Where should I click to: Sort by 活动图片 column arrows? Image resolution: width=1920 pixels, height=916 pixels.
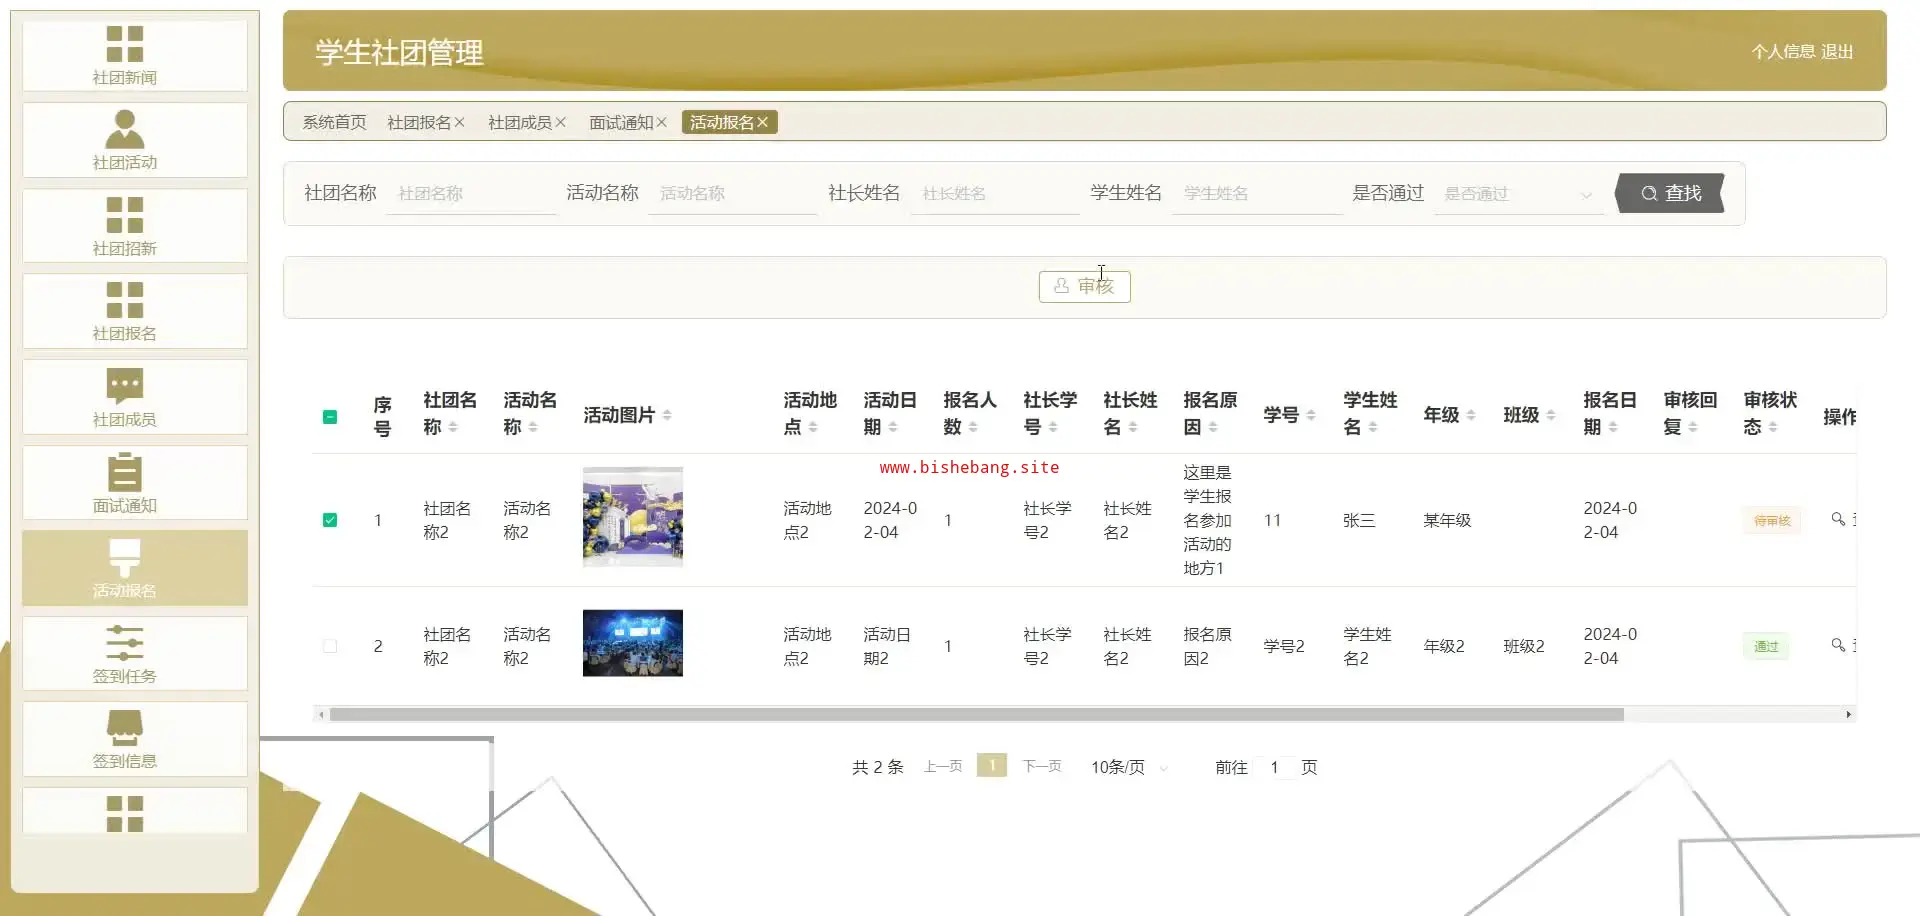pyautogui.click(x=667, y=415)
